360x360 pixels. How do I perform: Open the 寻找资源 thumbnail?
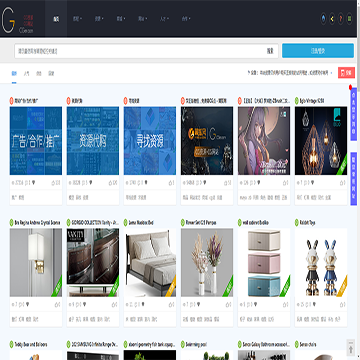[150, 141]
